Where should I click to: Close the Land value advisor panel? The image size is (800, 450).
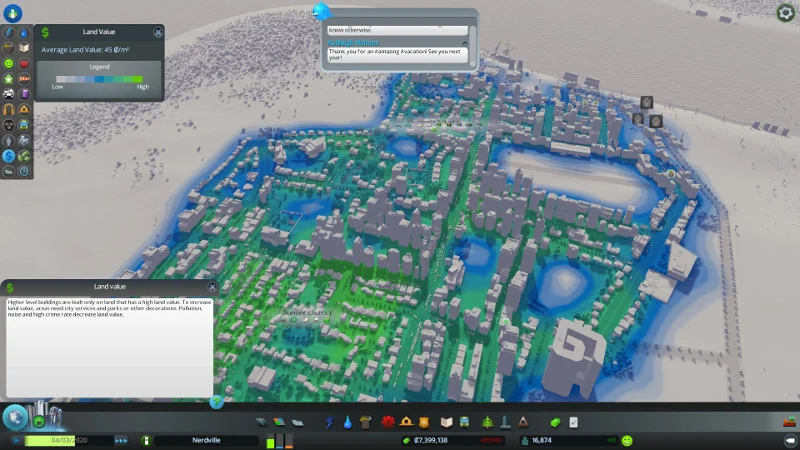[x=212, y=287]
